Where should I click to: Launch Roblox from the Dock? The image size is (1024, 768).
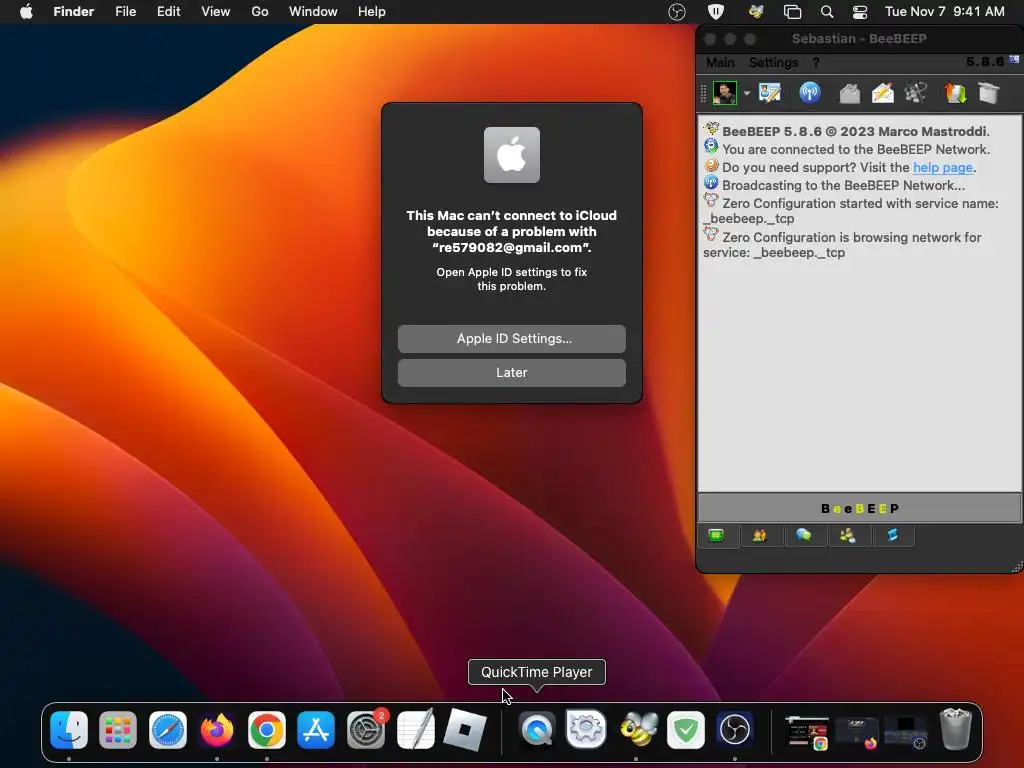pyautogui.click(x=465, y=729)
